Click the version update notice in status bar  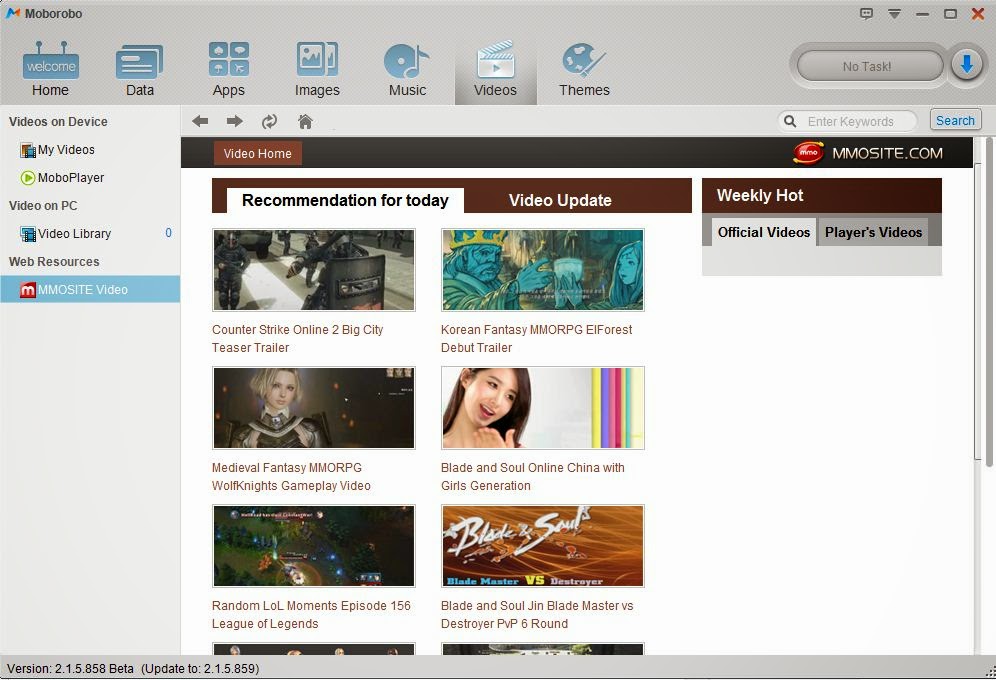(x=200, y=669)
